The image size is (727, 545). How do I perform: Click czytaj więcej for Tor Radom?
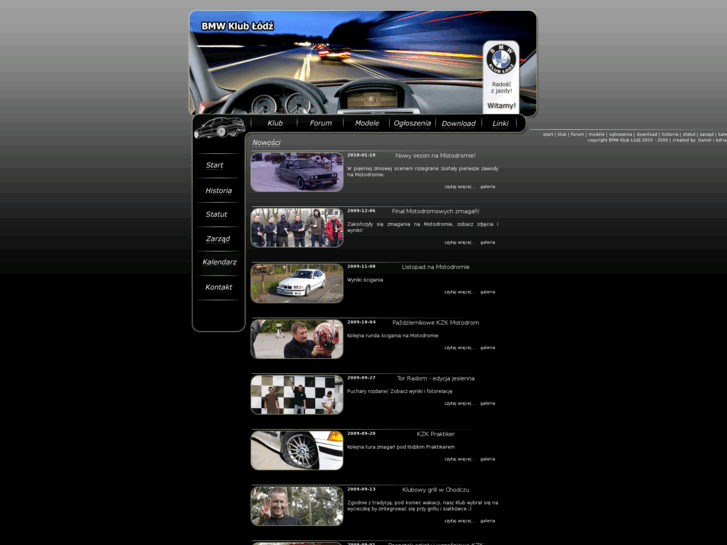pos(459,404)
